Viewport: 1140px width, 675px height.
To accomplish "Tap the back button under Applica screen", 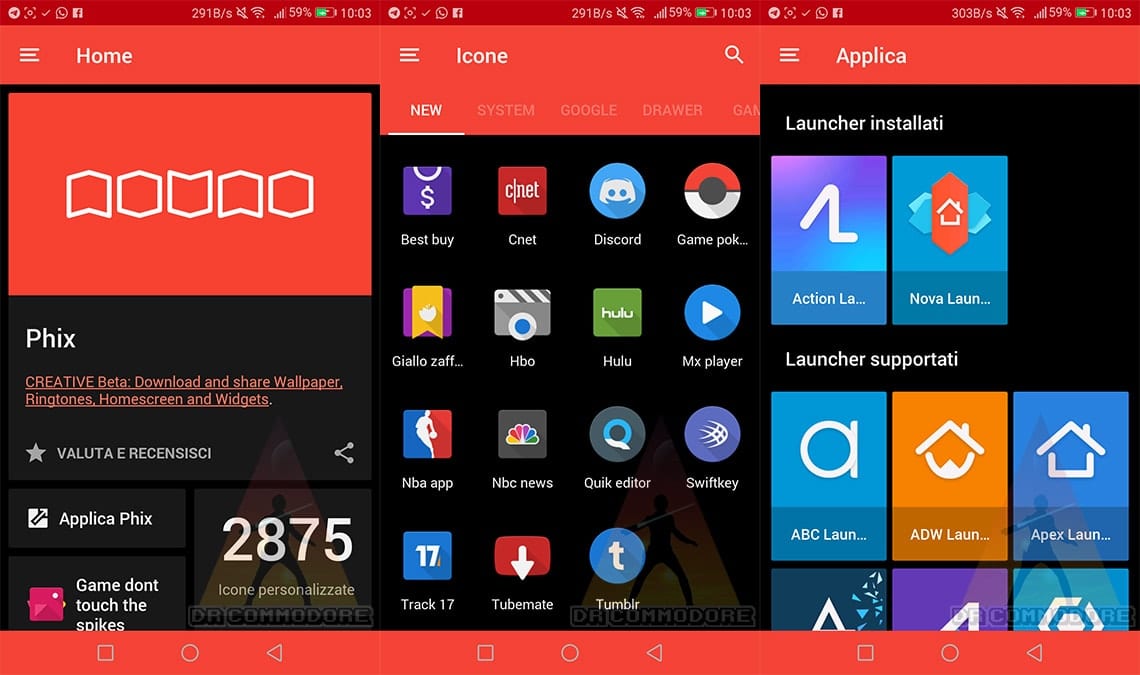I will (1034, 652).
